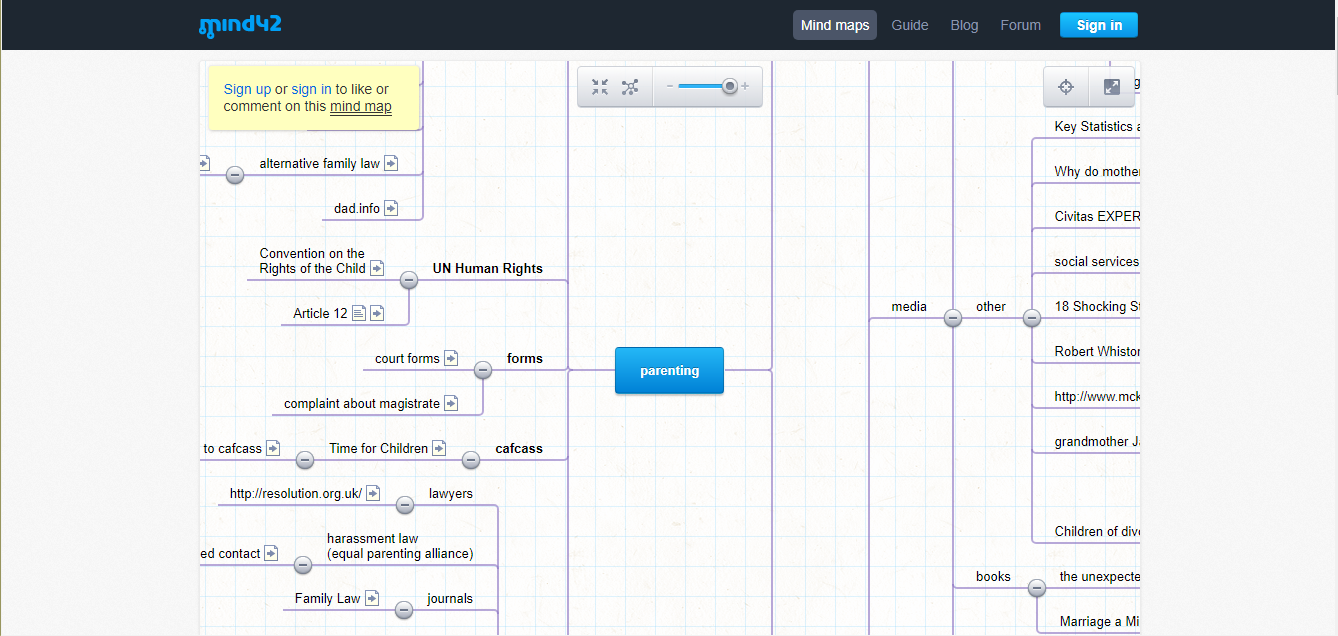
Task: Collapse the cafcass branch
Action: click(x=471, y=460)
